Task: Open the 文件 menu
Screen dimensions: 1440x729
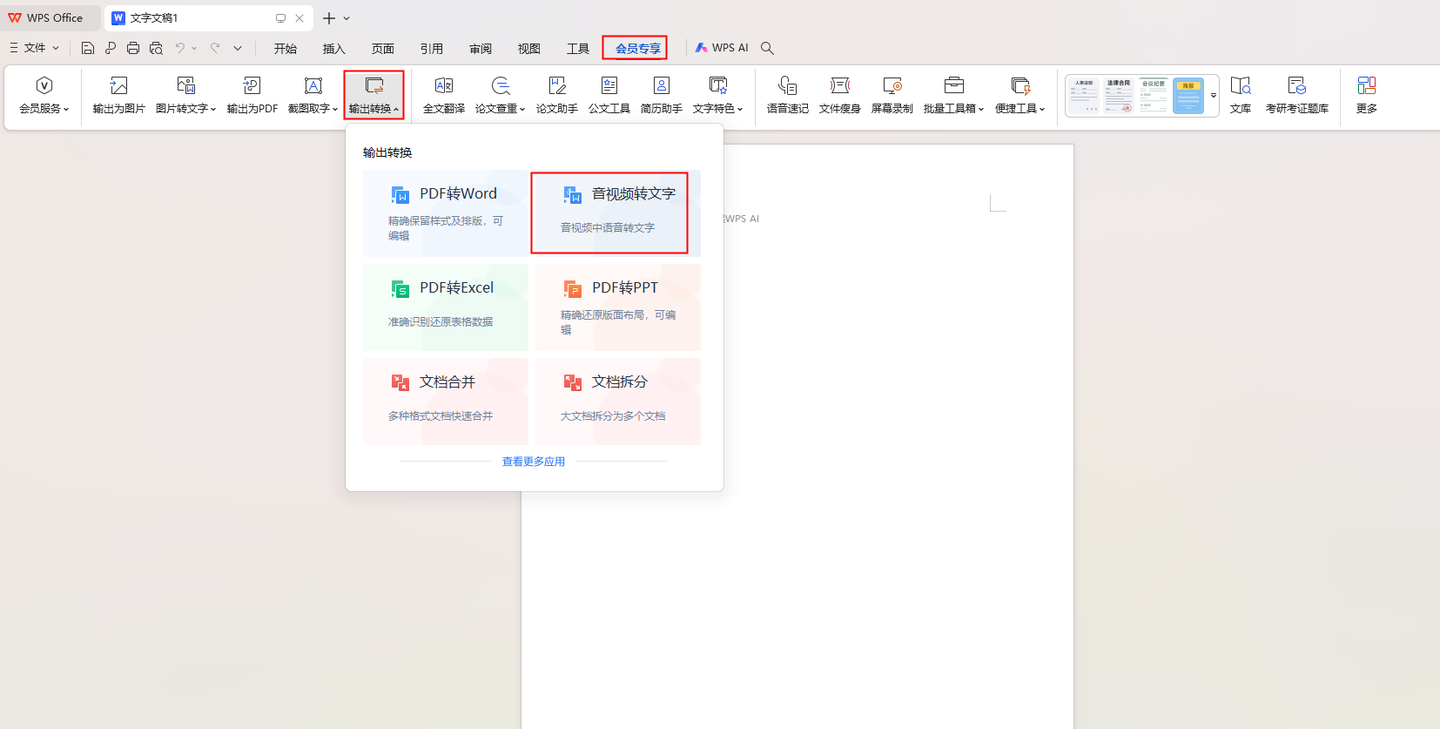Action: point(35,48)
